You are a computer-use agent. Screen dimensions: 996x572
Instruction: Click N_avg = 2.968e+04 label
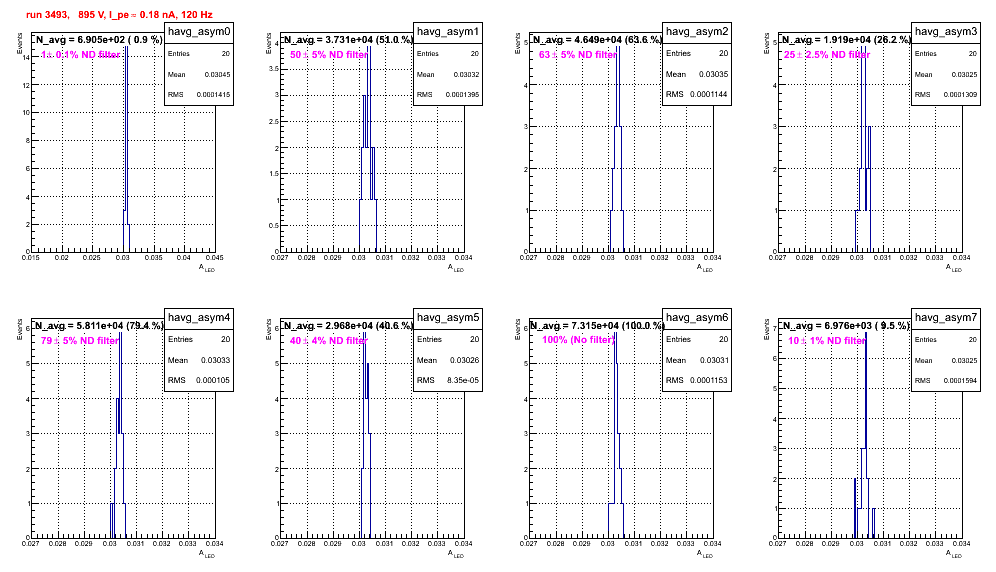[x=347, y=326]
